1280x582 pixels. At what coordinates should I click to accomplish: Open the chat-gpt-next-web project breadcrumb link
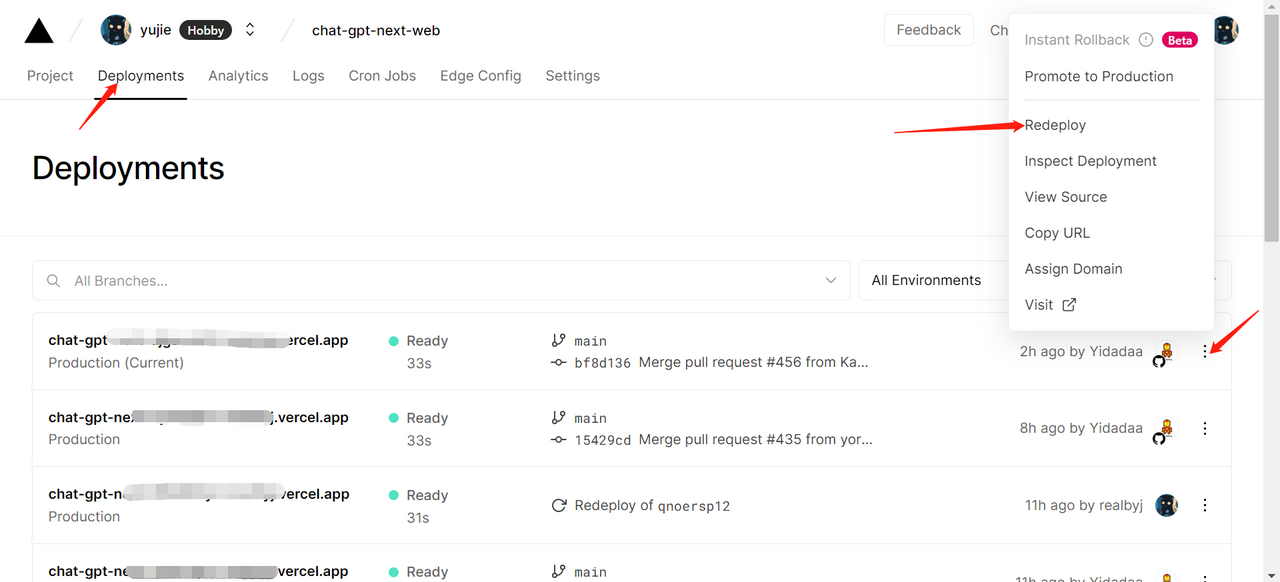[x=376, y=30]
